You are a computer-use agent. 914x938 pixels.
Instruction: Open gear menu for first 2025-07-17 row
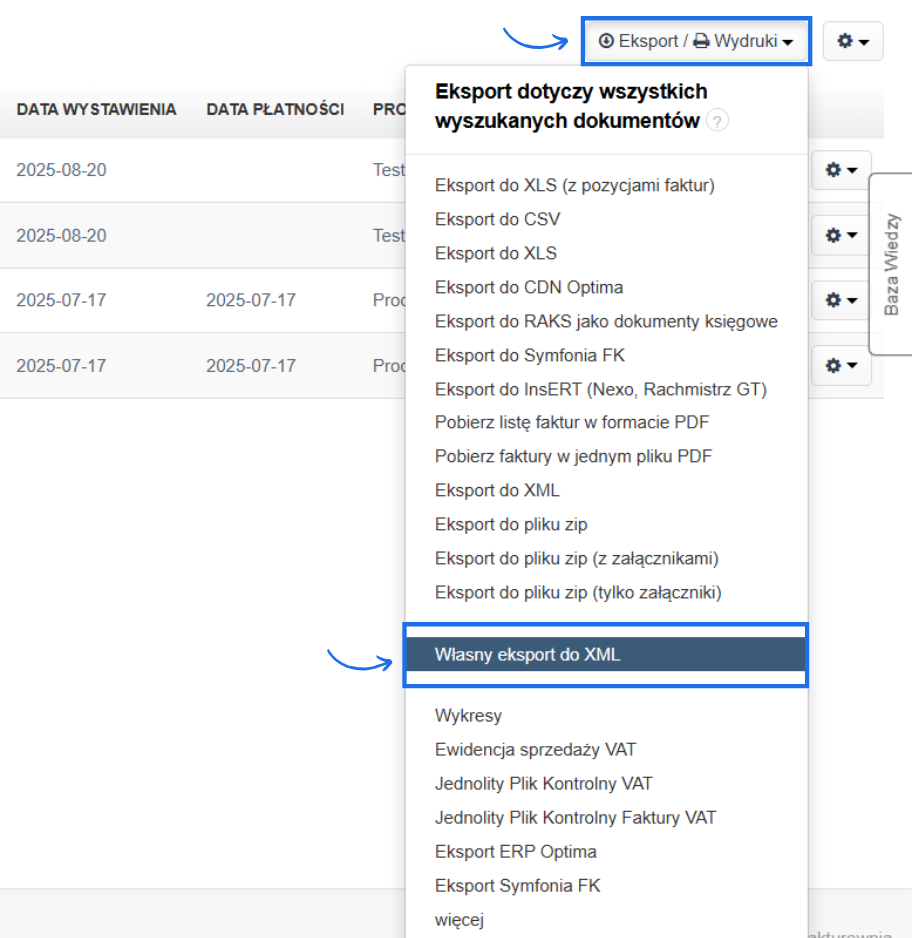[x=841, y=300]
